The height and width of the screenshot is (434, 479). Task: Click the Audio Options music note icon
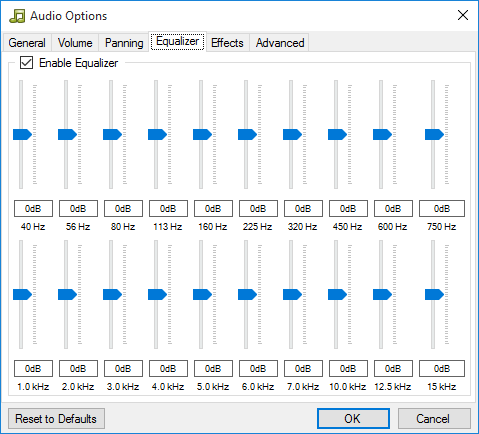pyautogui.click(x=17, y=16)
